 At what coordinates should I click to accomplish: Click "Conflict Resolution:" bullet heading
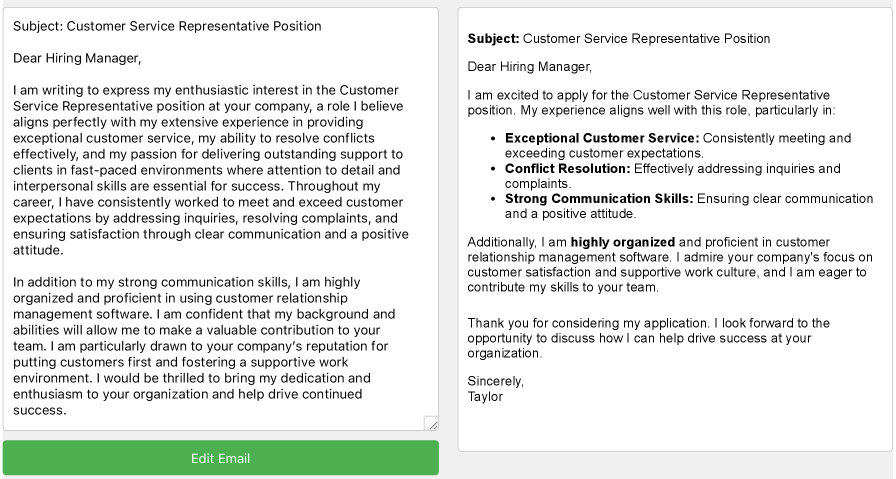pos(567,169)
